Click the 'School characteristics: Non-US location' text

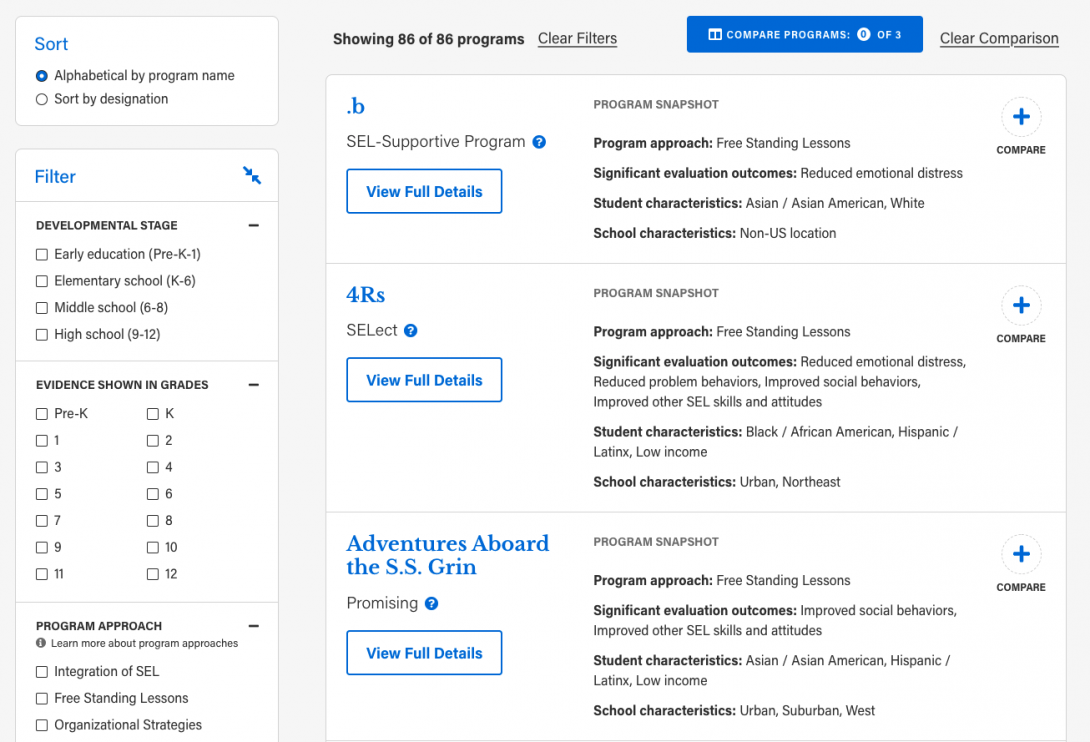pyautogui.click(x=715, y=234)
